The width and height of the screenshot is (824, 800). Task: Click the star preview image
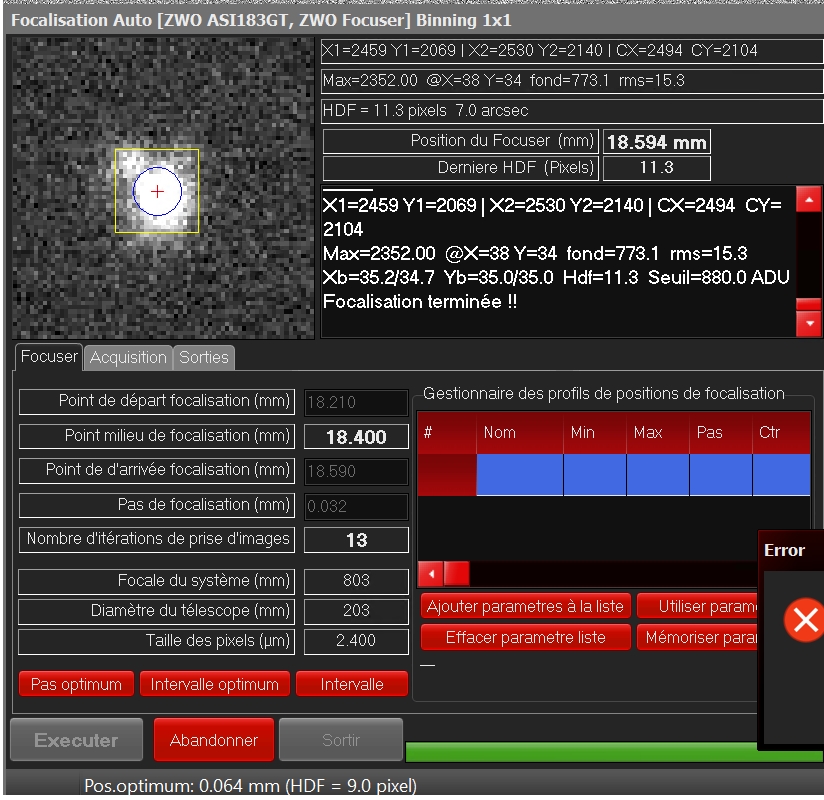click(x=162, y=189)
